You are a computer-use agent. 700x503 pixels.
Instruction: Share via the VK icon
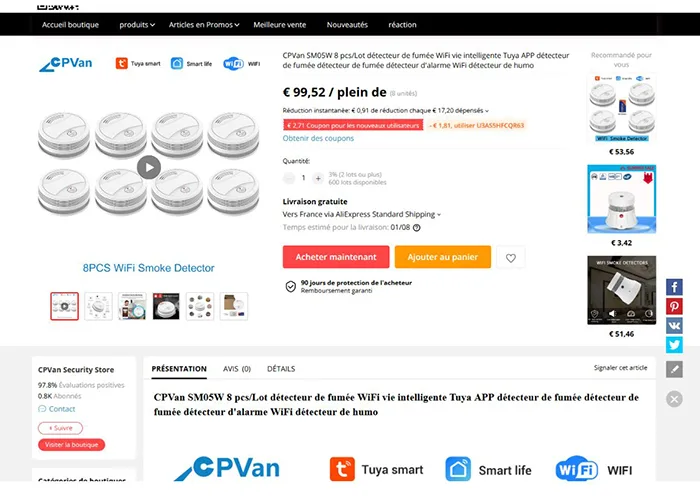[x=674, y=326]
